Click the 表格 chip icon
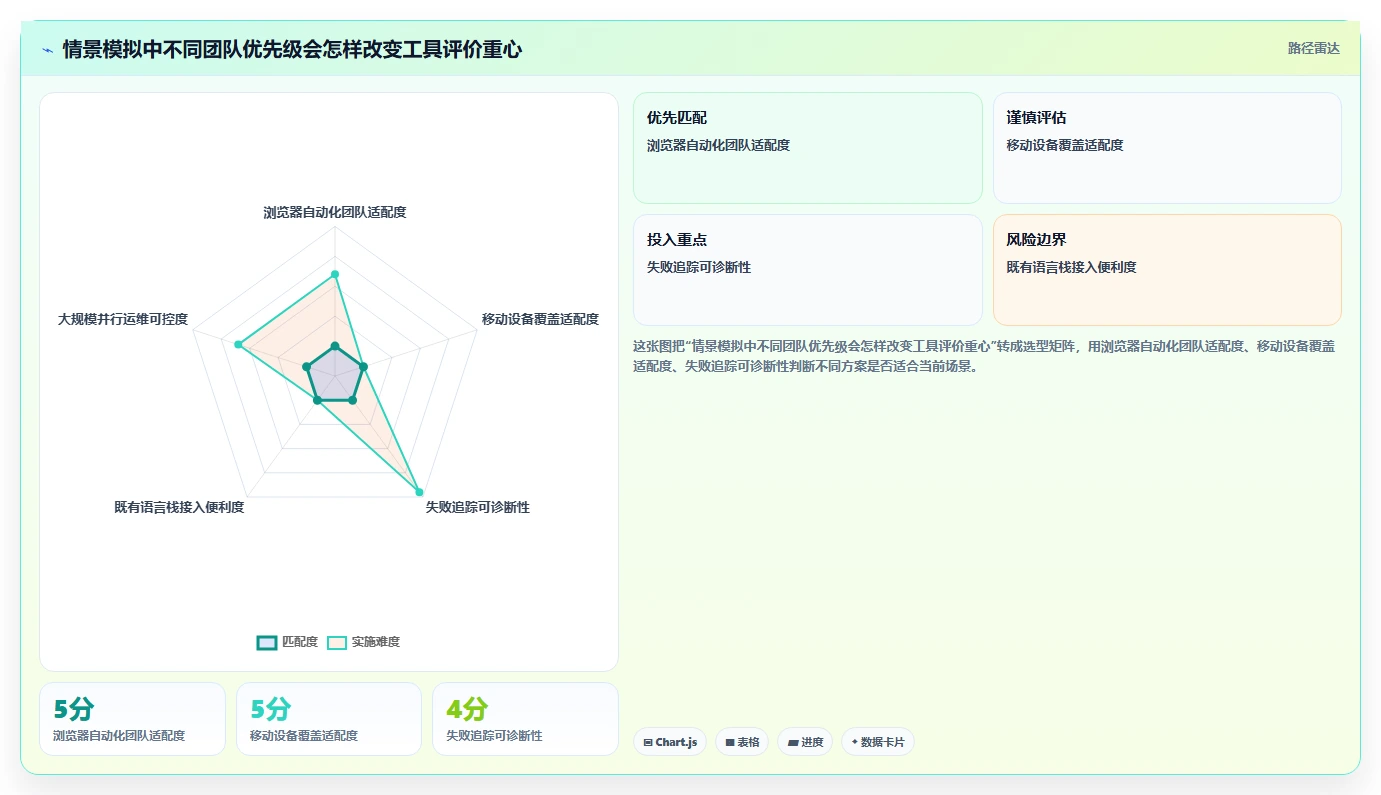The image size is (1381, 795). point(730,742)
